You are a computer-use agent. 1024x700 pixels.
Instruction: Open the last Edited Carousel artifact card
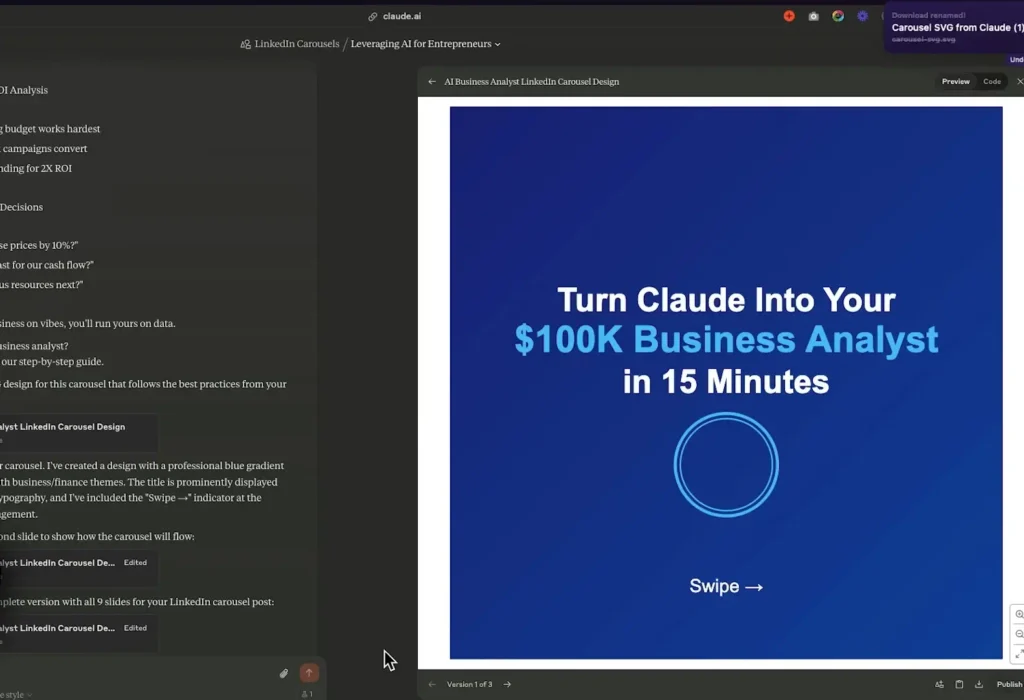pos(78,633)
